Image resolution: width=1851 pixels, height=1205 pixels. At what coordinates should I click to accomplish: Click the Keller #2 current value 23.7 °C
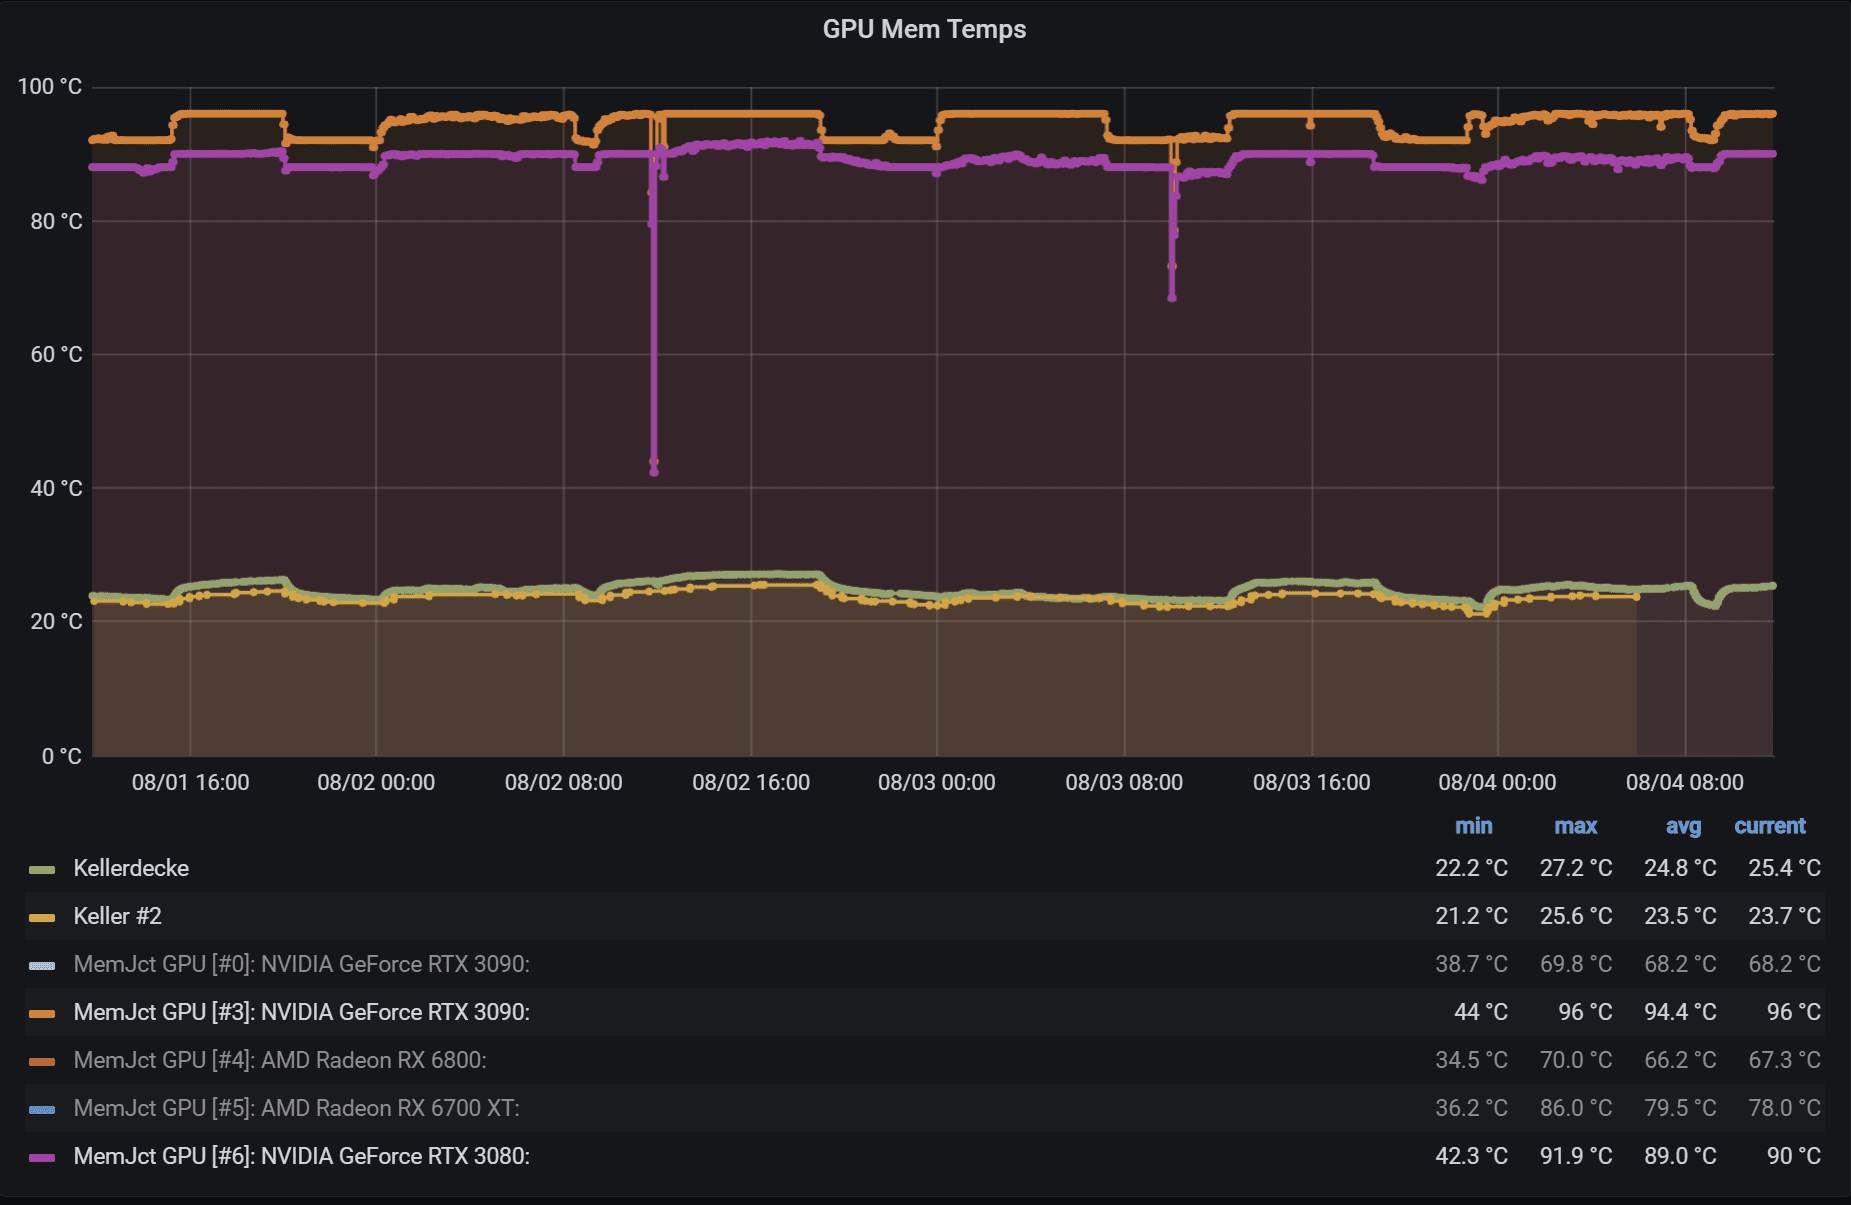[1784, 916]
